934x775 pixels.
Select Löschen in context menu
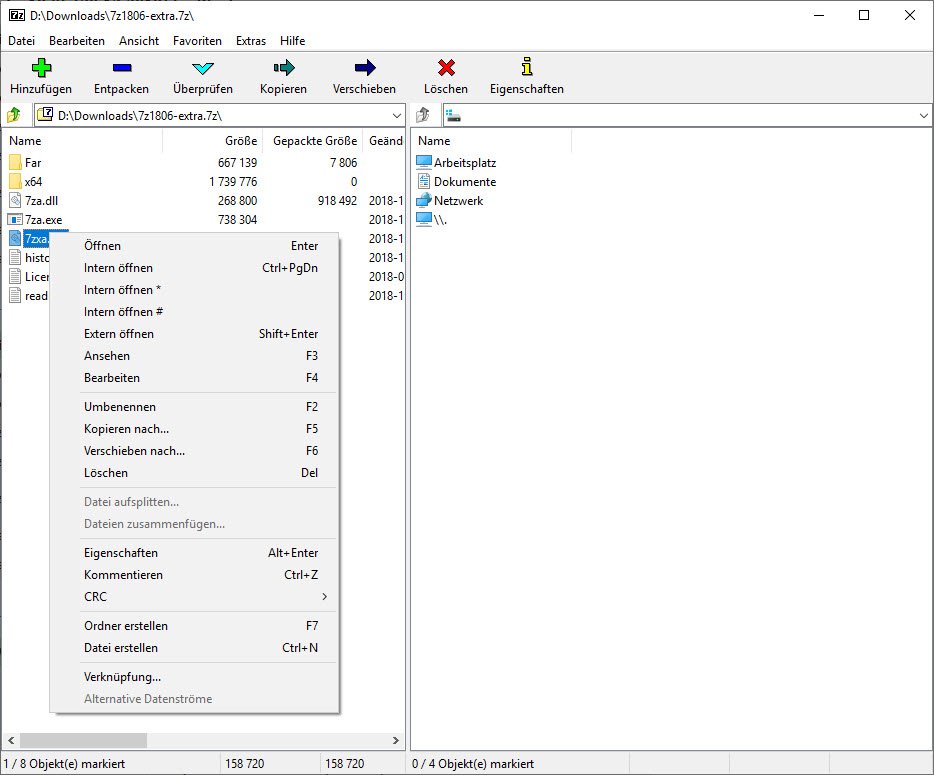pos(195,472)
